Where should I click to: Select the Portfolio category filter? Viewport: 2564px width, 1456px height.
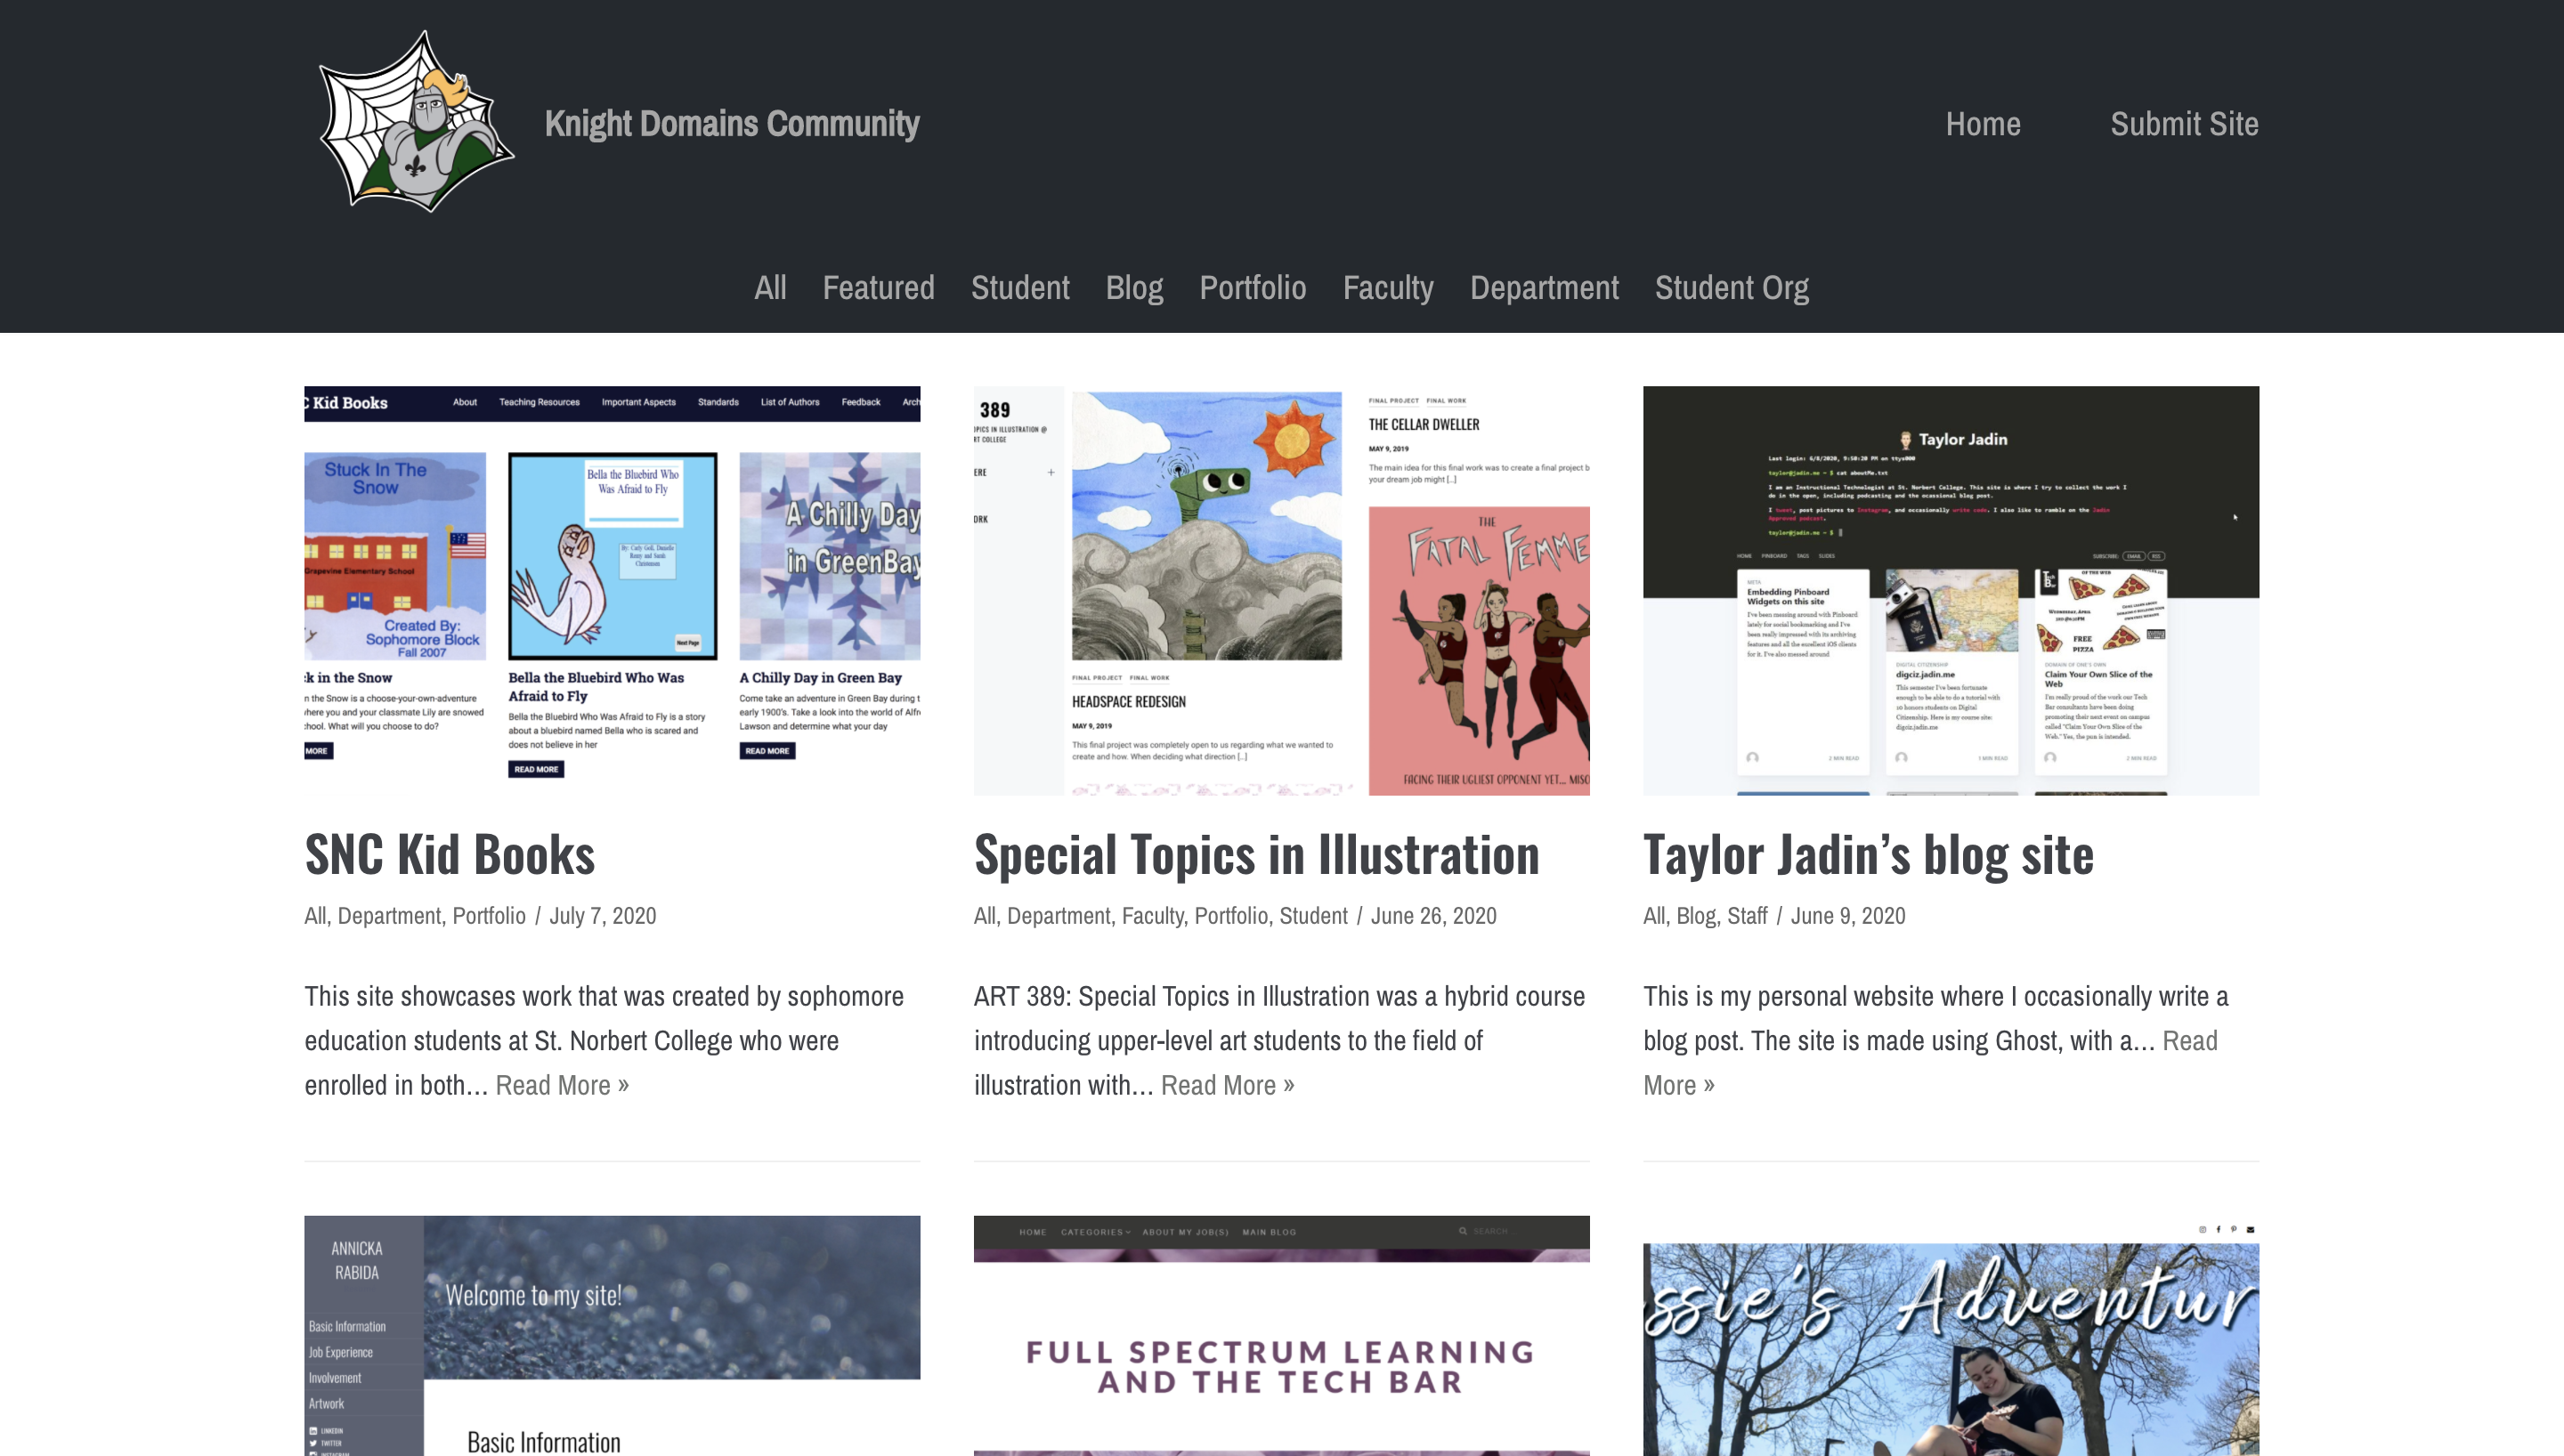1252,288
